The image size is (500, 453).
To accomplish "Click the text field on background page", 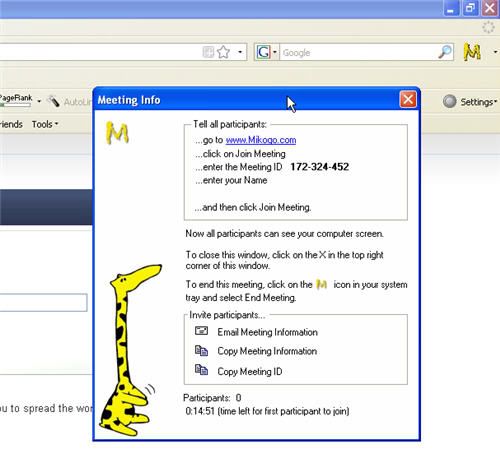I will (43, 303).
